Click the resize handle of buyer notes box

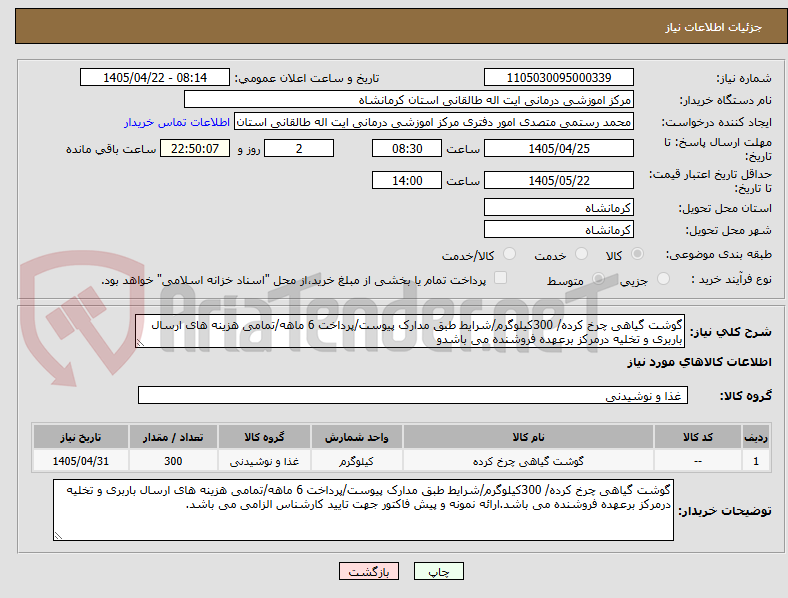pos(58,536)
